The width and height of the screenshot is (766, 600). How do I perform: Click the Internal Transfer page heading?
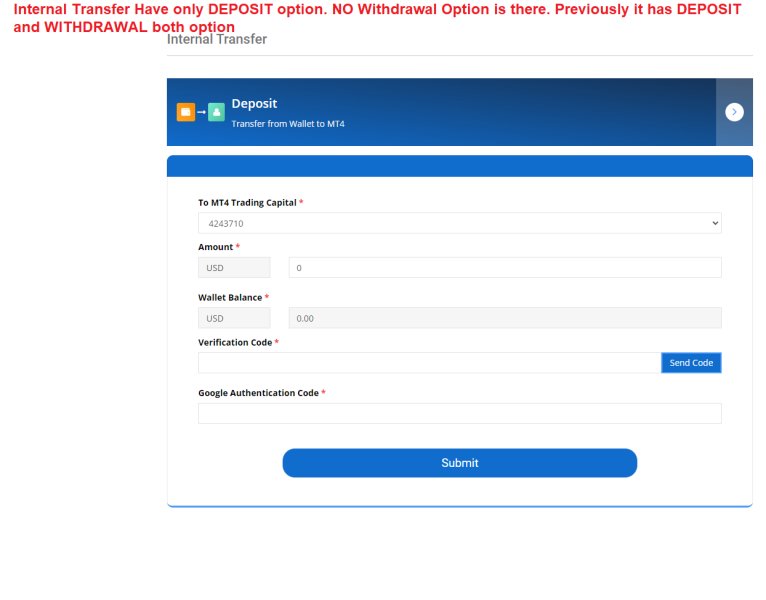(217, 39)
